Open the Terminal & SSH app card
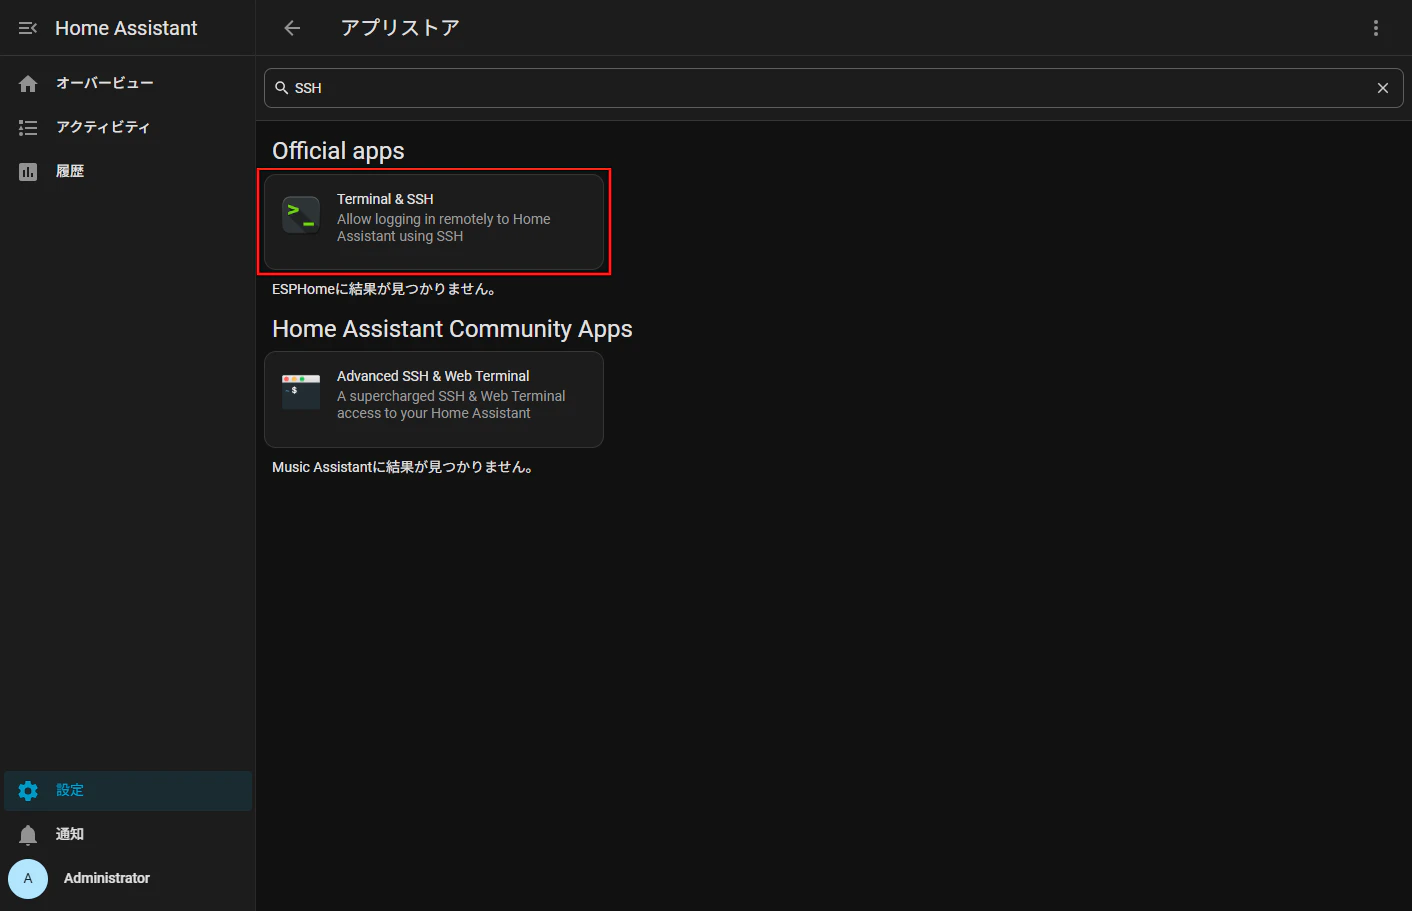This screenshot has height=911, width=1412. [434, 222]
